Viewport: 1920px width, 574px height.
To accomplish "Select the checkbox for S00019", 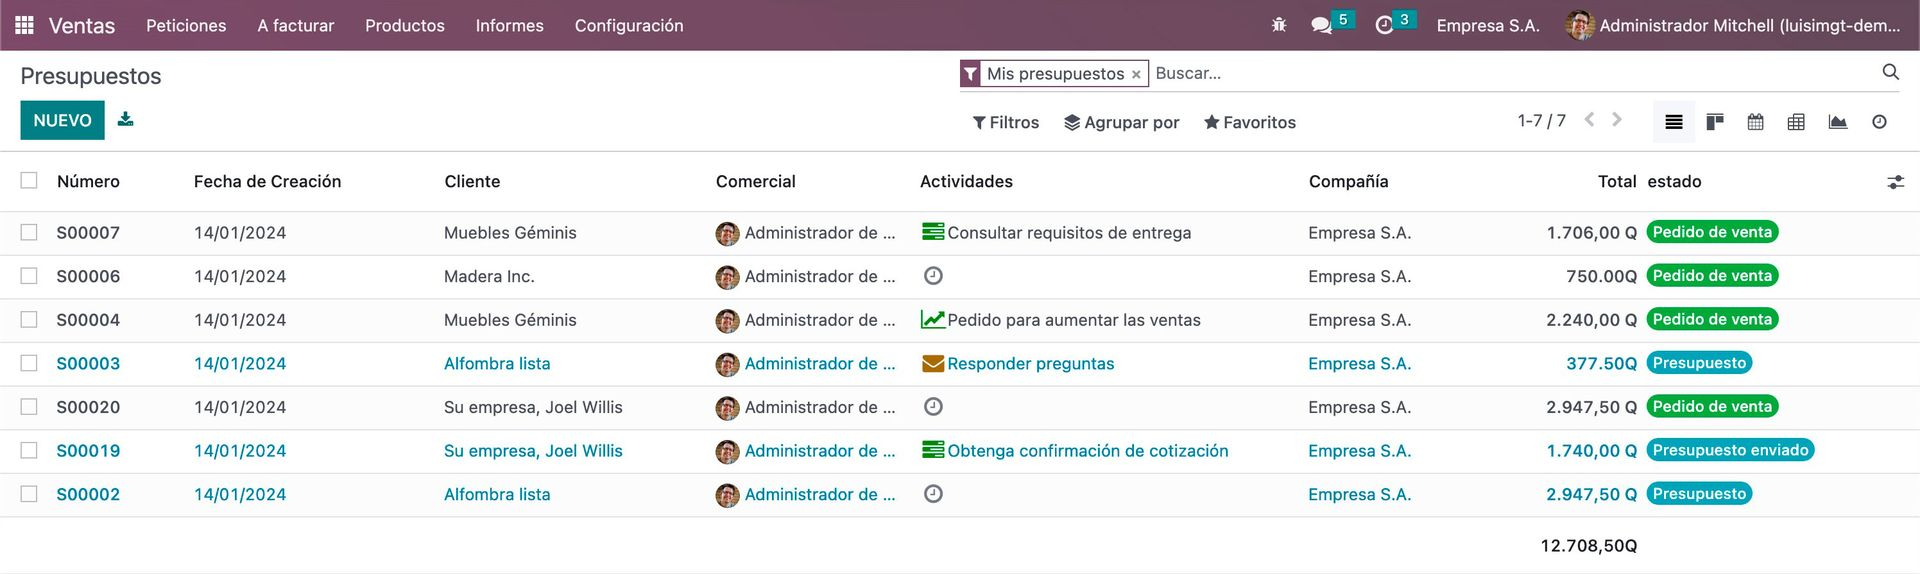I will tap(29, 450).
